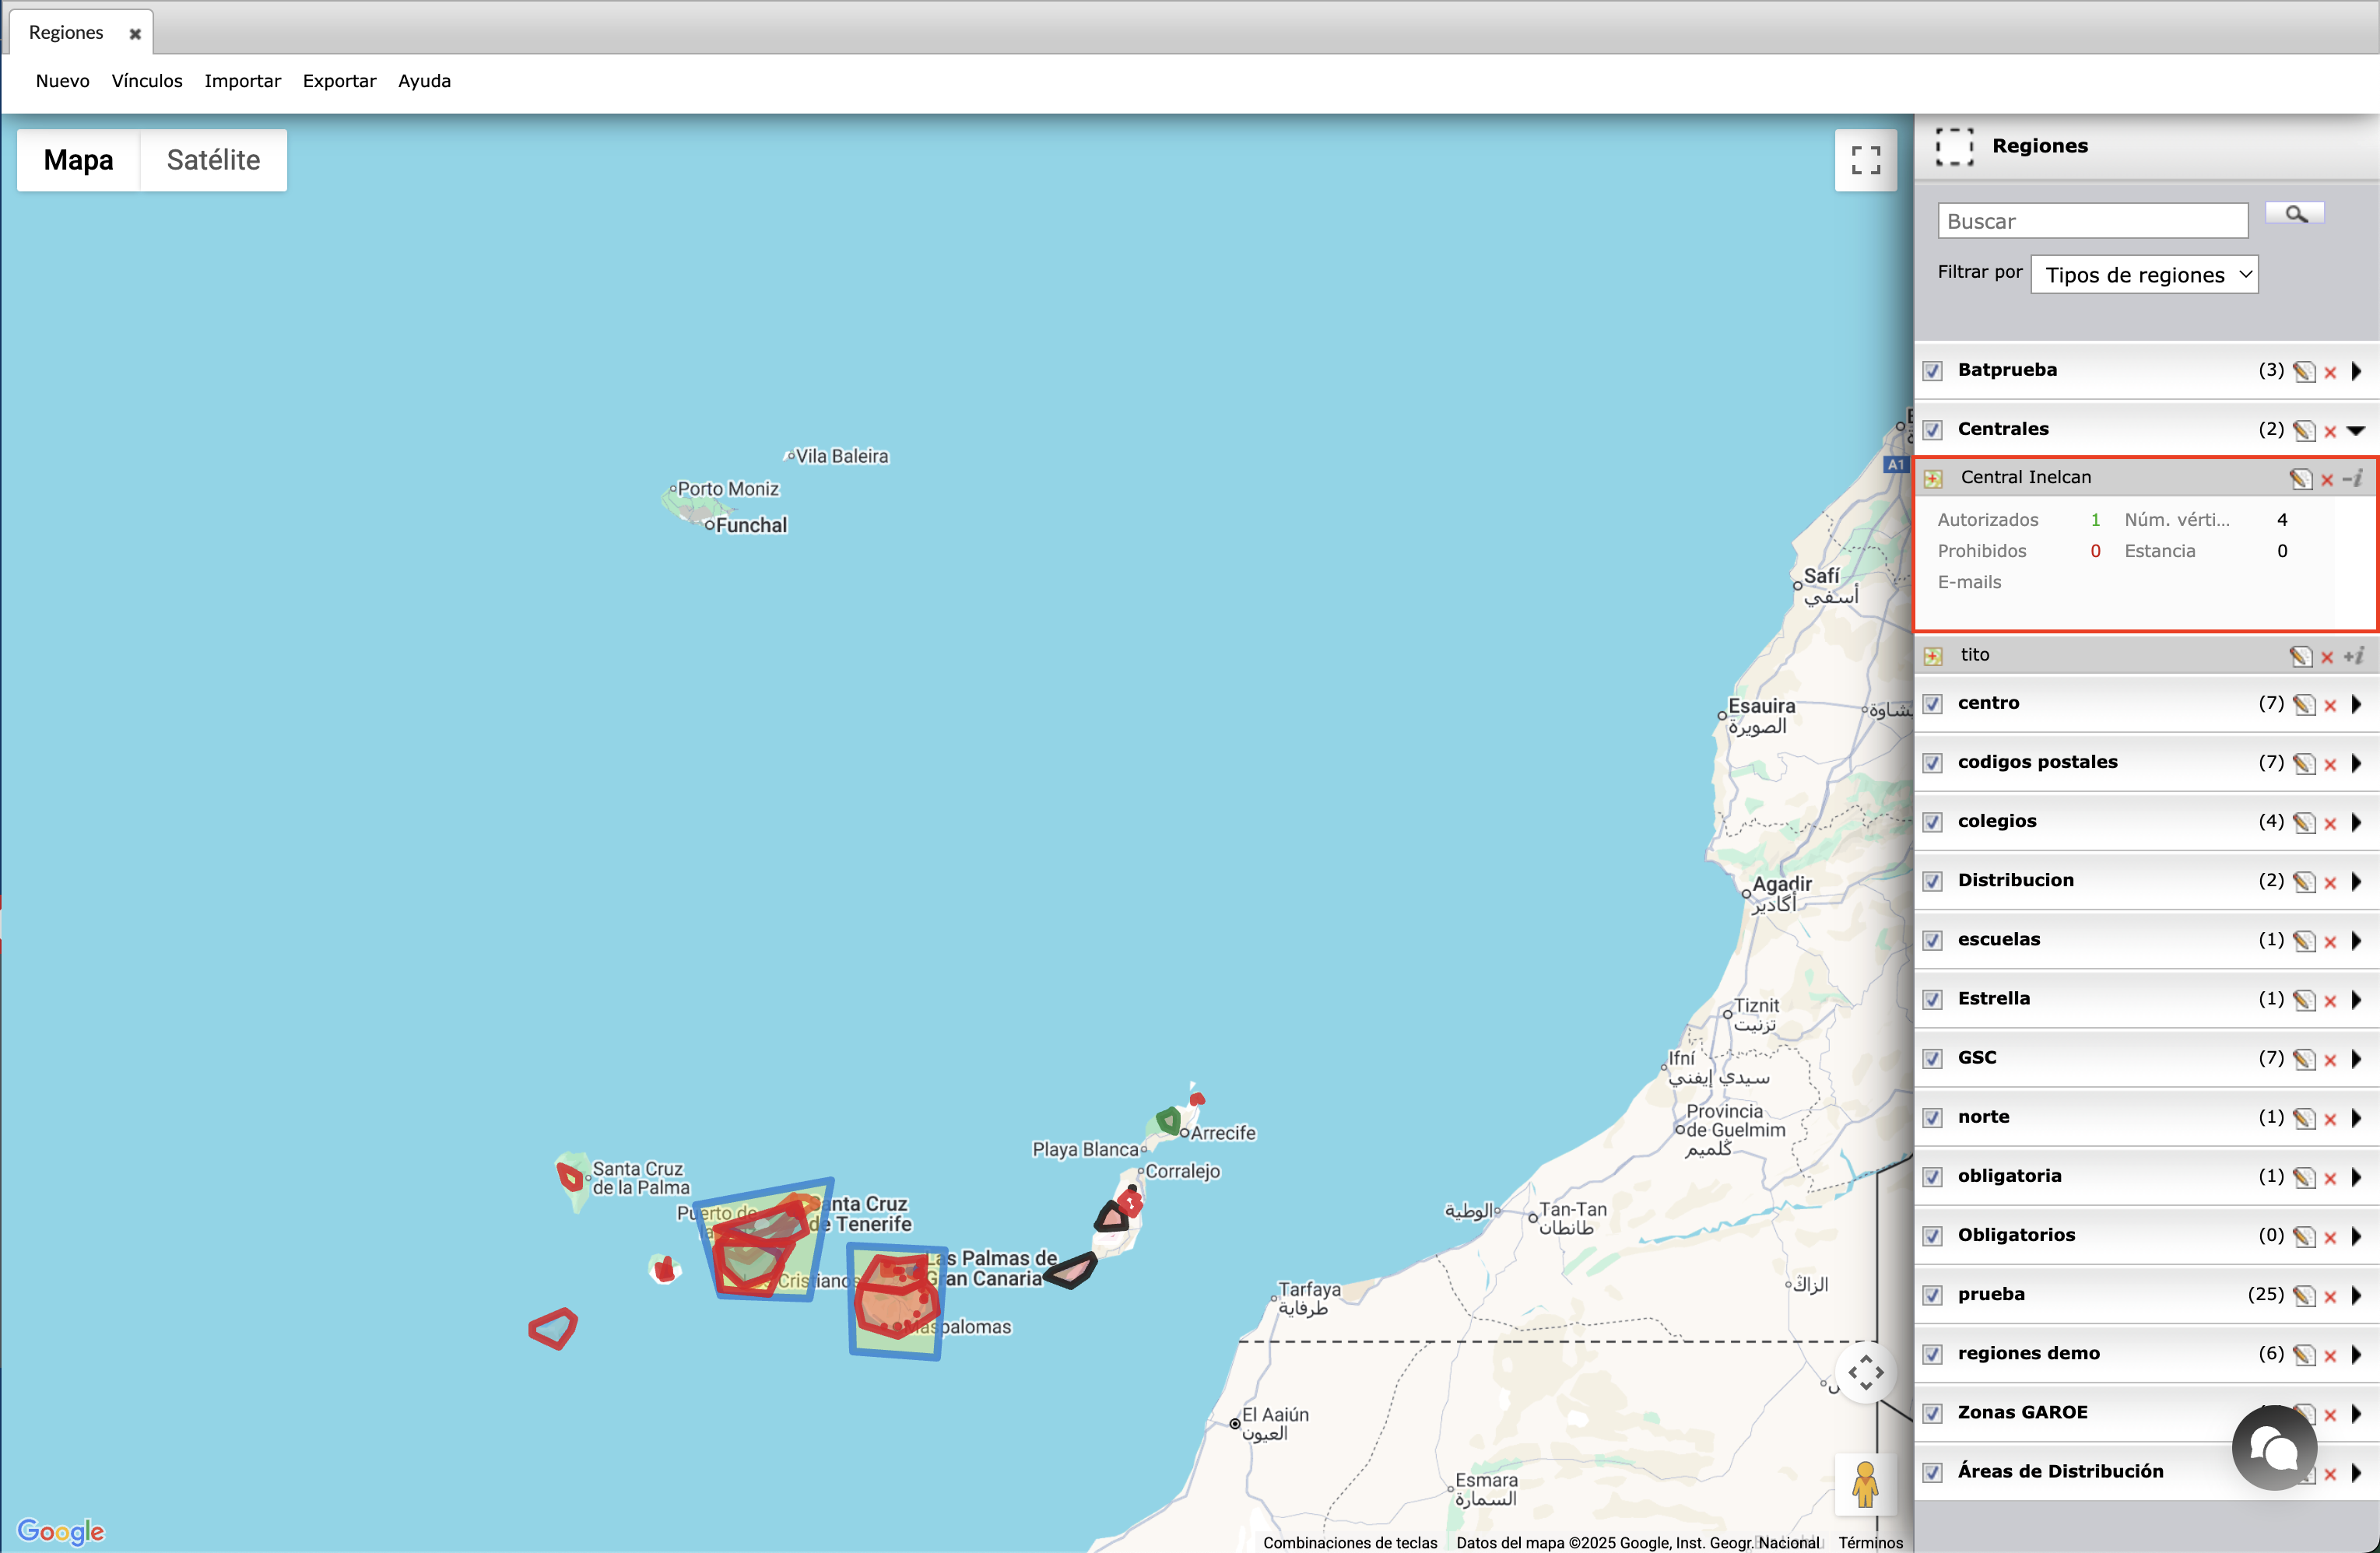Open the Importar menu
This screenshot has width=2380, height=1553.
pos(242,81)
